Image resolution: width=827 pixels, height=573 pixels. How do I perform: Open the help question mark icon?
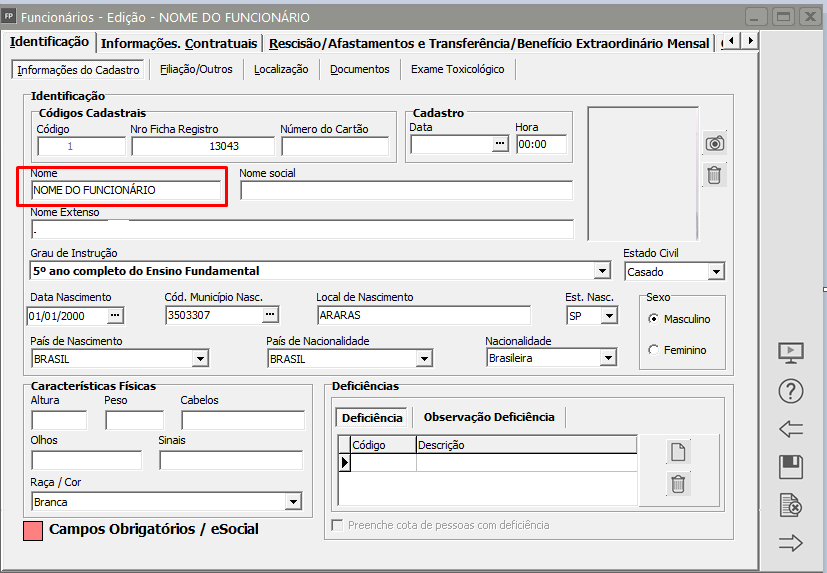pos(791,392)
